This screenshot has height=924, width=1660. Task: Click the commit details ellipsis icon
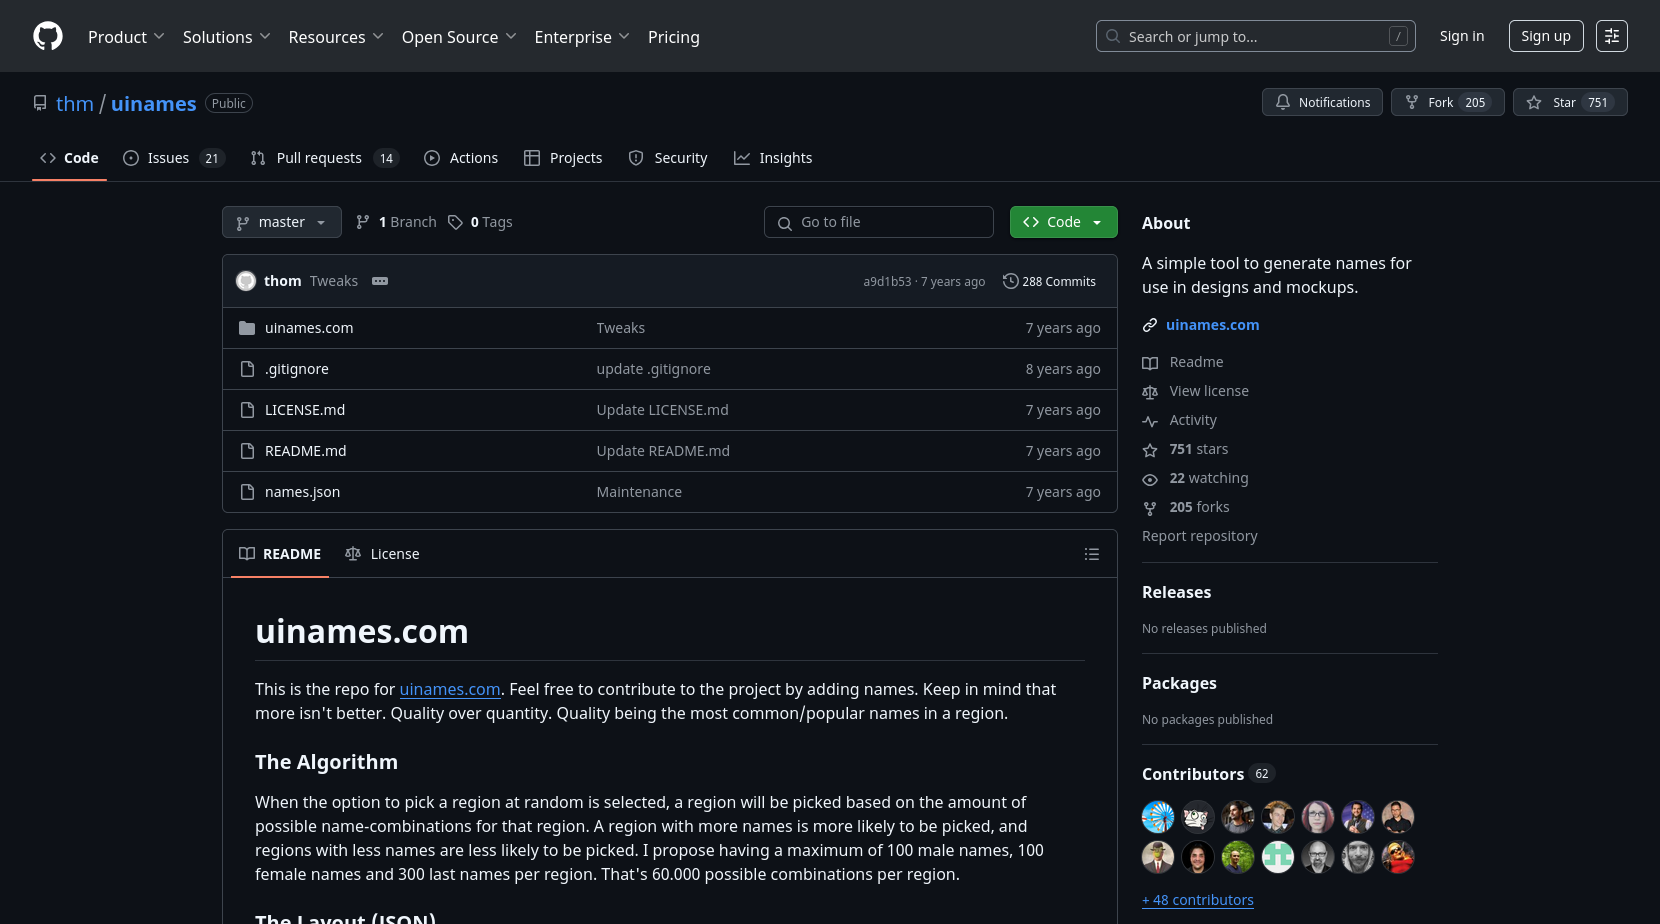click(380, 281)
